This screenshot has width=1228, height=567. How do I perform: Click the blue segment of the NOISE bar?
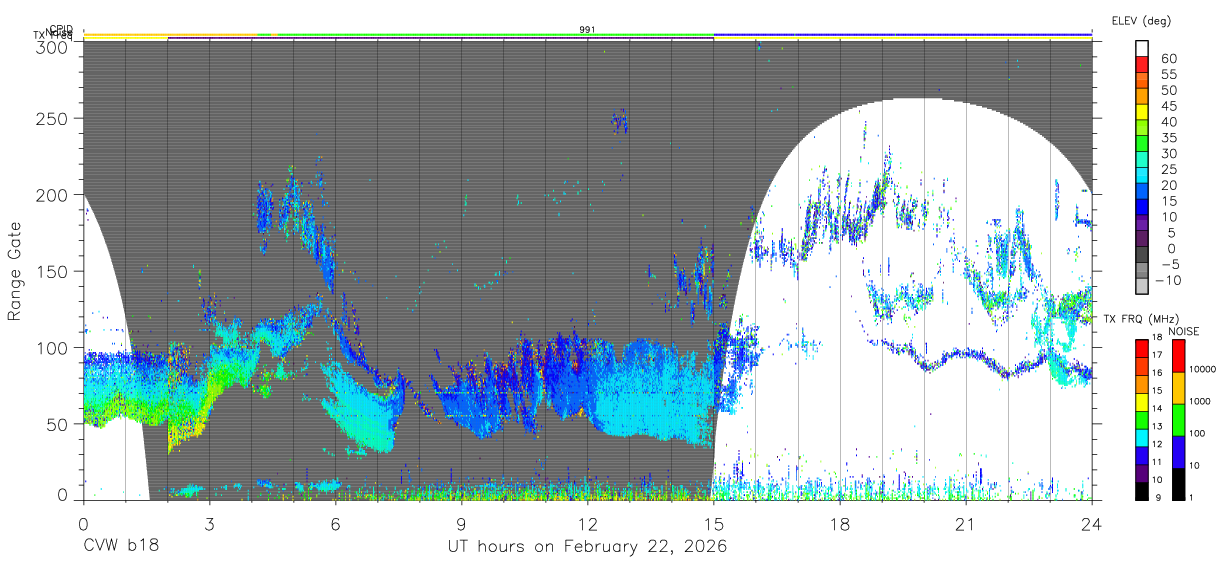point(1178,452)
